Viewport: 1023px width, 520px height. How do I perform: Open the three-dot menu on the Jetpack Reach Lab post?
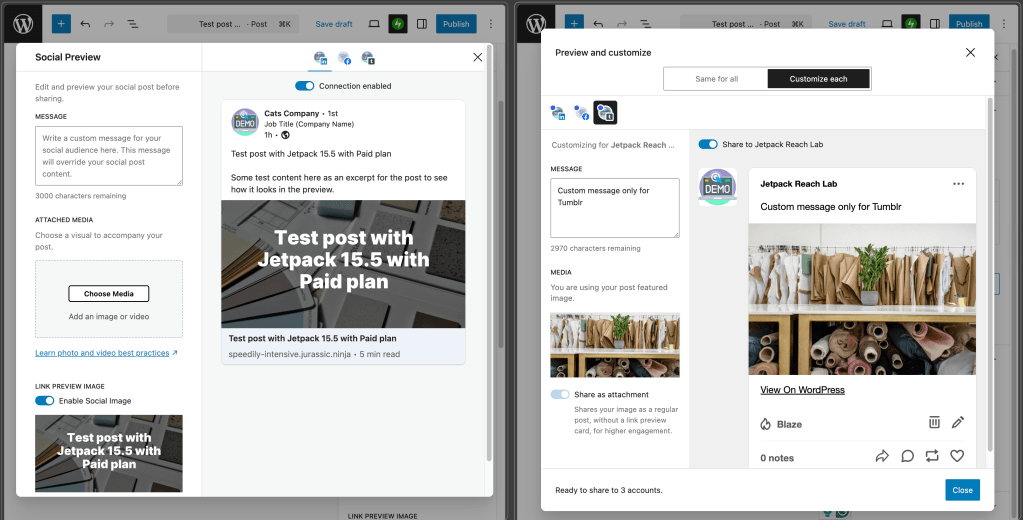pyautogui.click(x=959, y=184)
